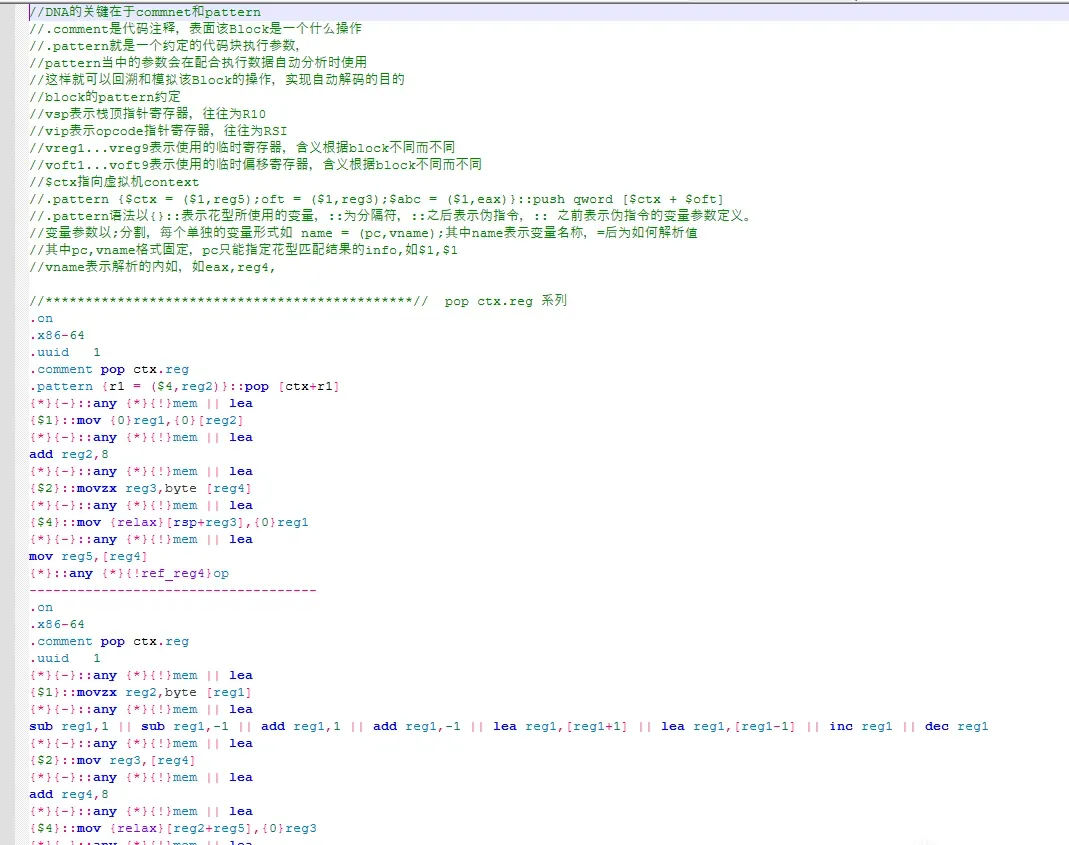Click the '//$ctx' virtual machine context comment
This screenshot has height=845, width=1069.
[x=114, y=182]
